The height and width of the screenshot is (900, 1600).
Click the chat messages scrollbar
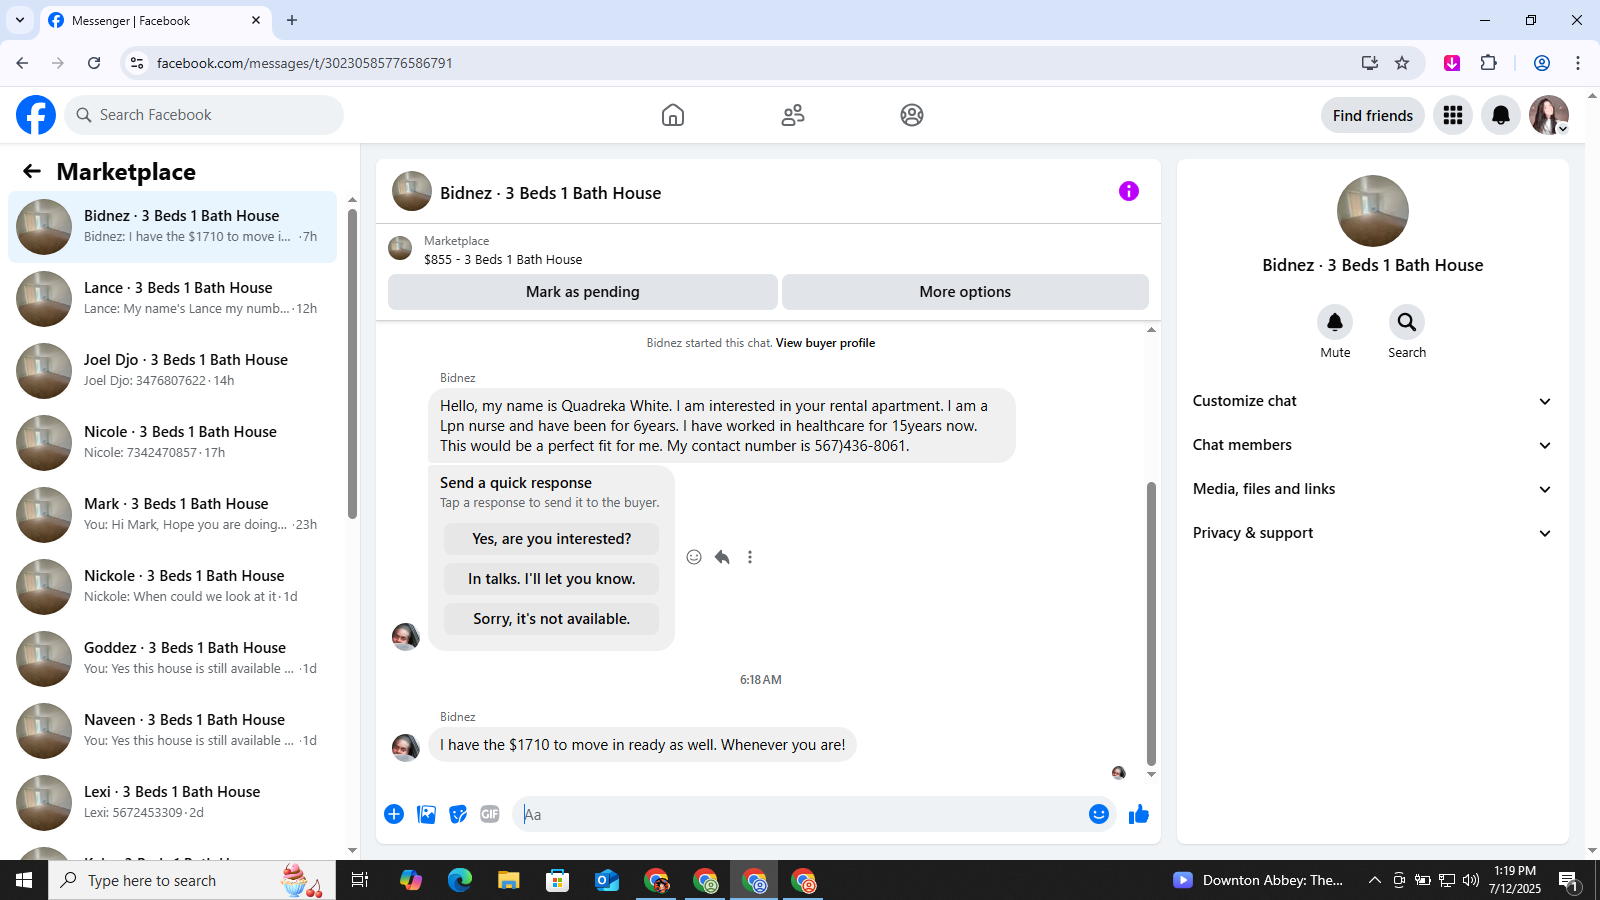[1151, 623]
